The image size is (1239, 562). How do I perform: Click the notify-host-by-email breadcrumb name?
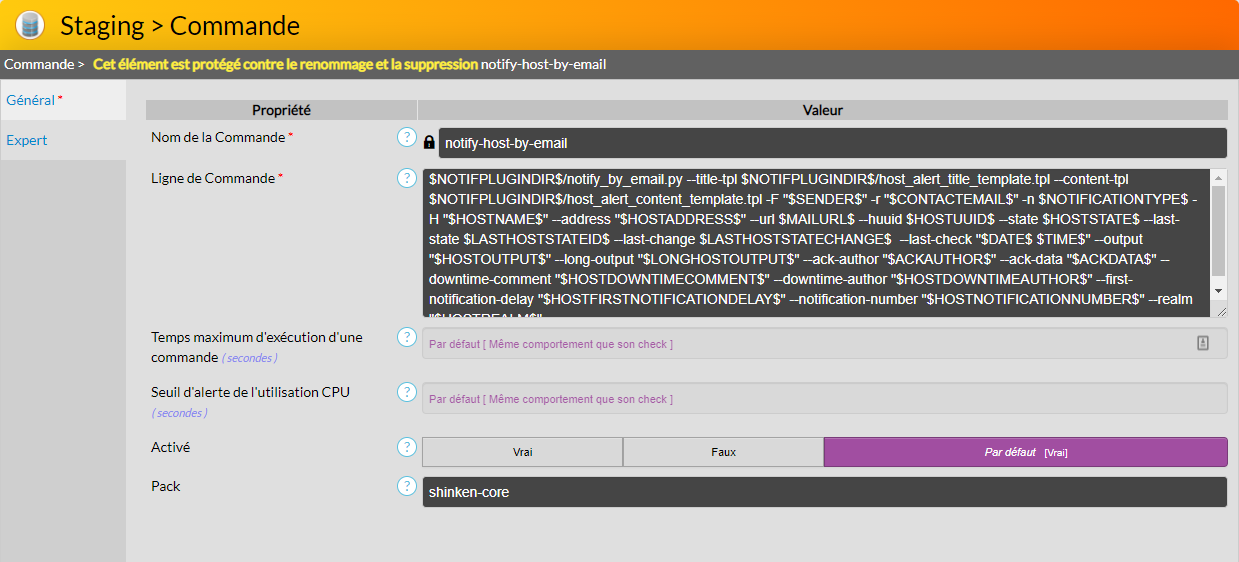543,64
